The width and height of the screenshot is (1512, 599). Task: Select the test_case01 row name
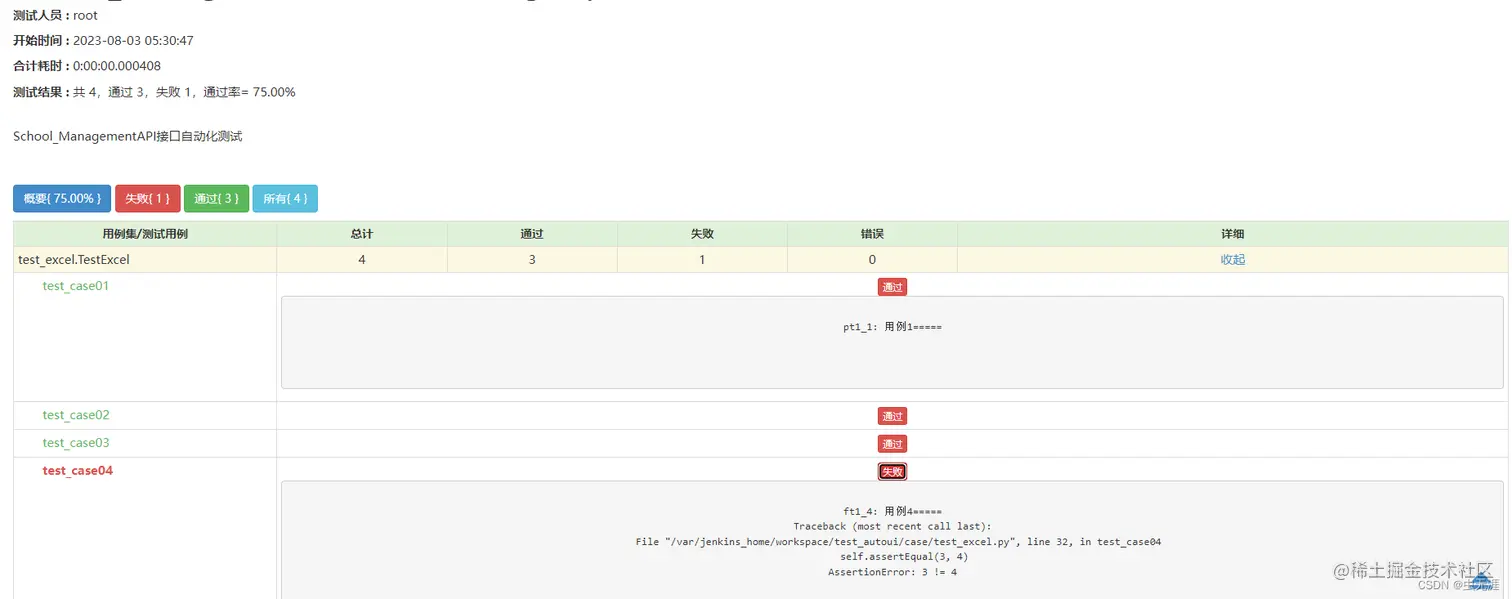(x=76, y=286)
